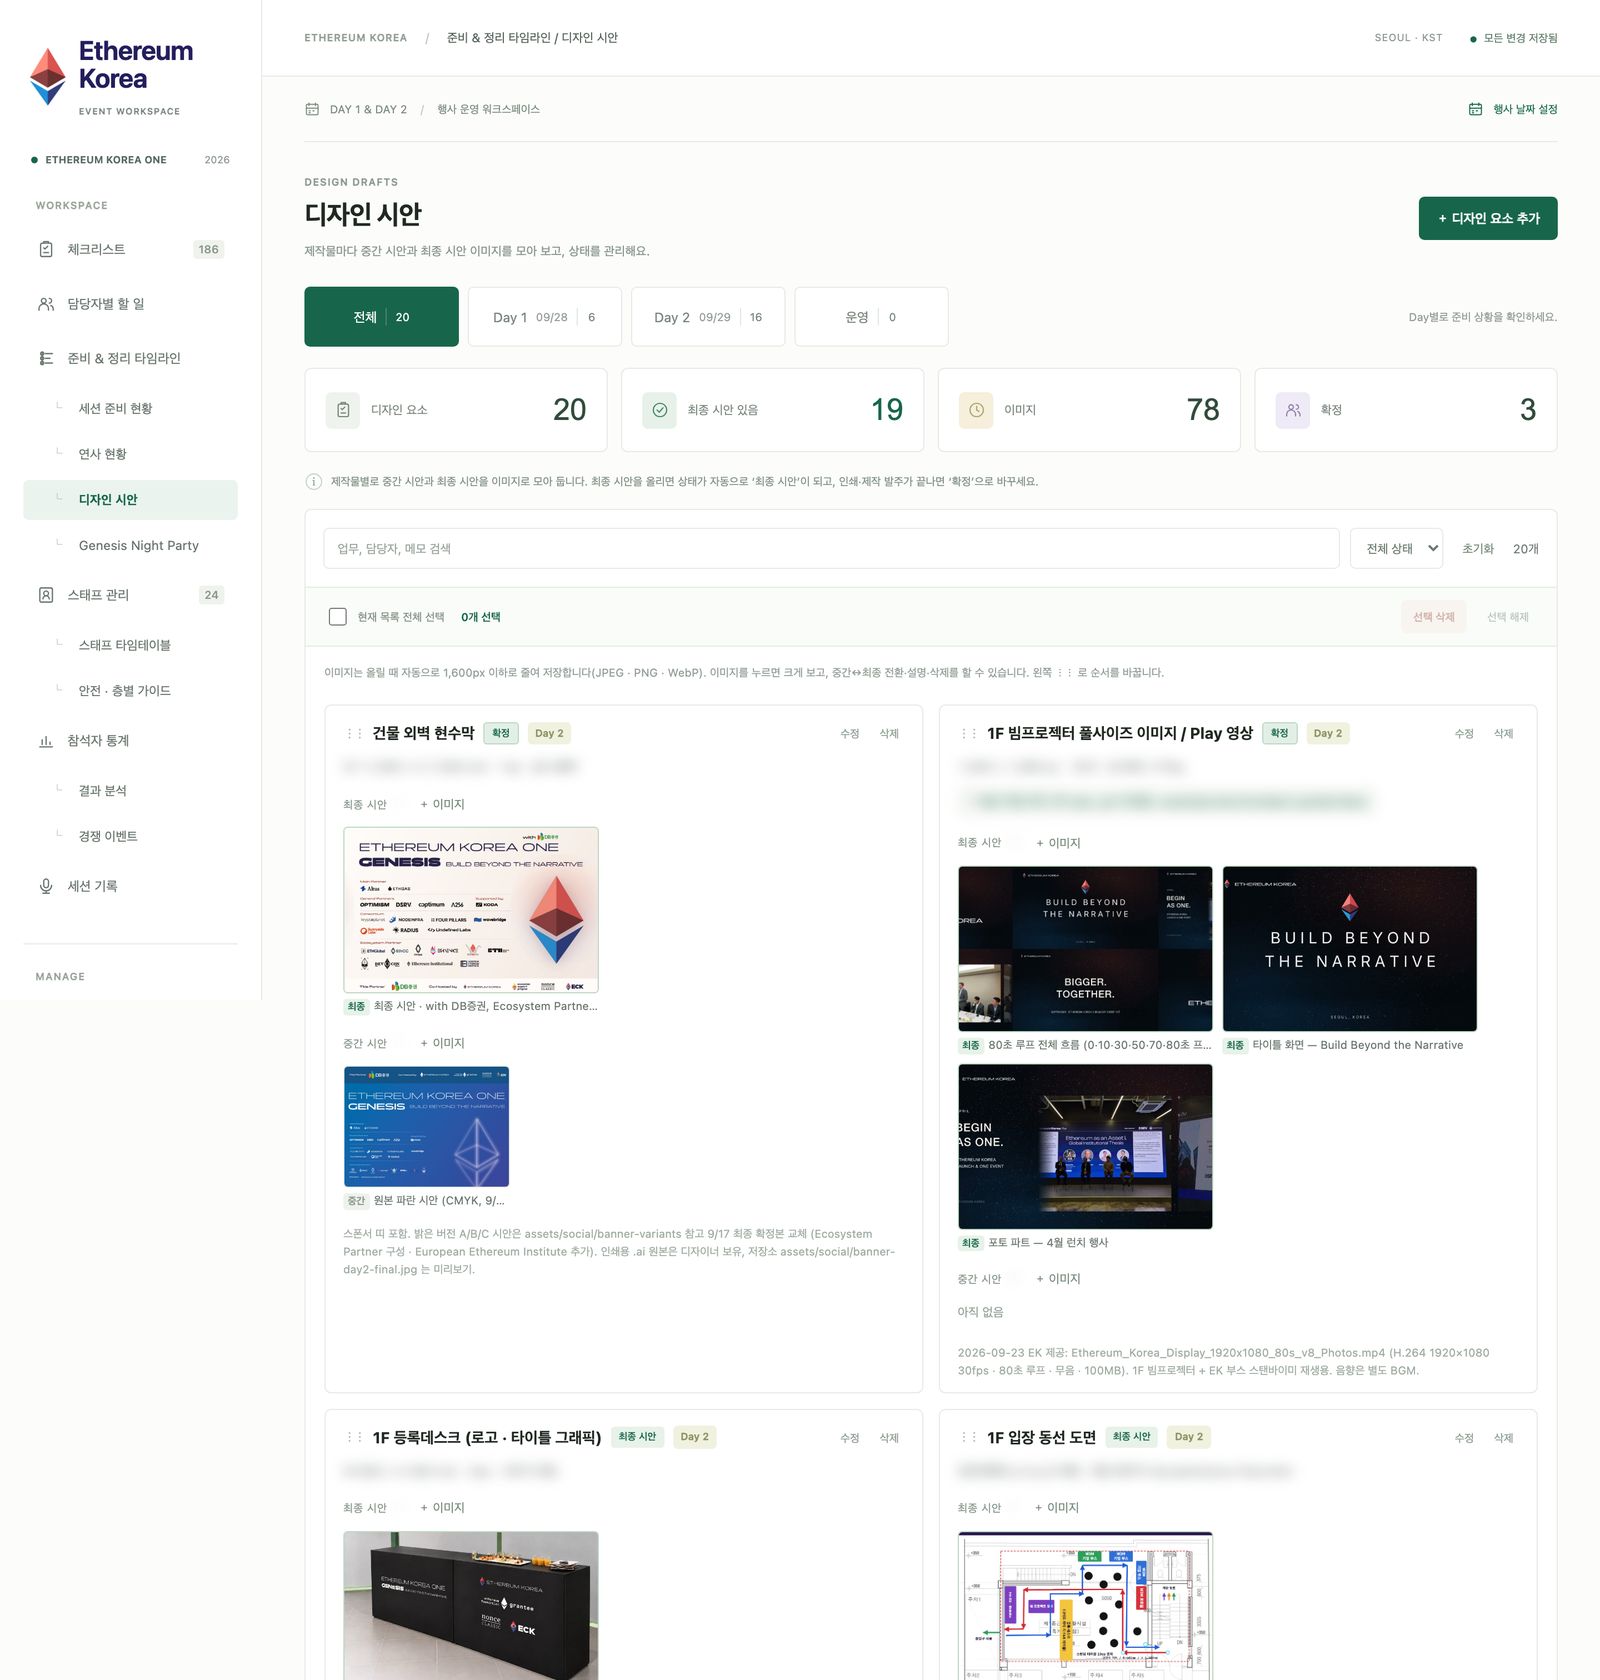Click the info icon before 제작물별로 notice
Image resolution: width=1600 pixels, height=1680 pixels.
click(313, 482)
